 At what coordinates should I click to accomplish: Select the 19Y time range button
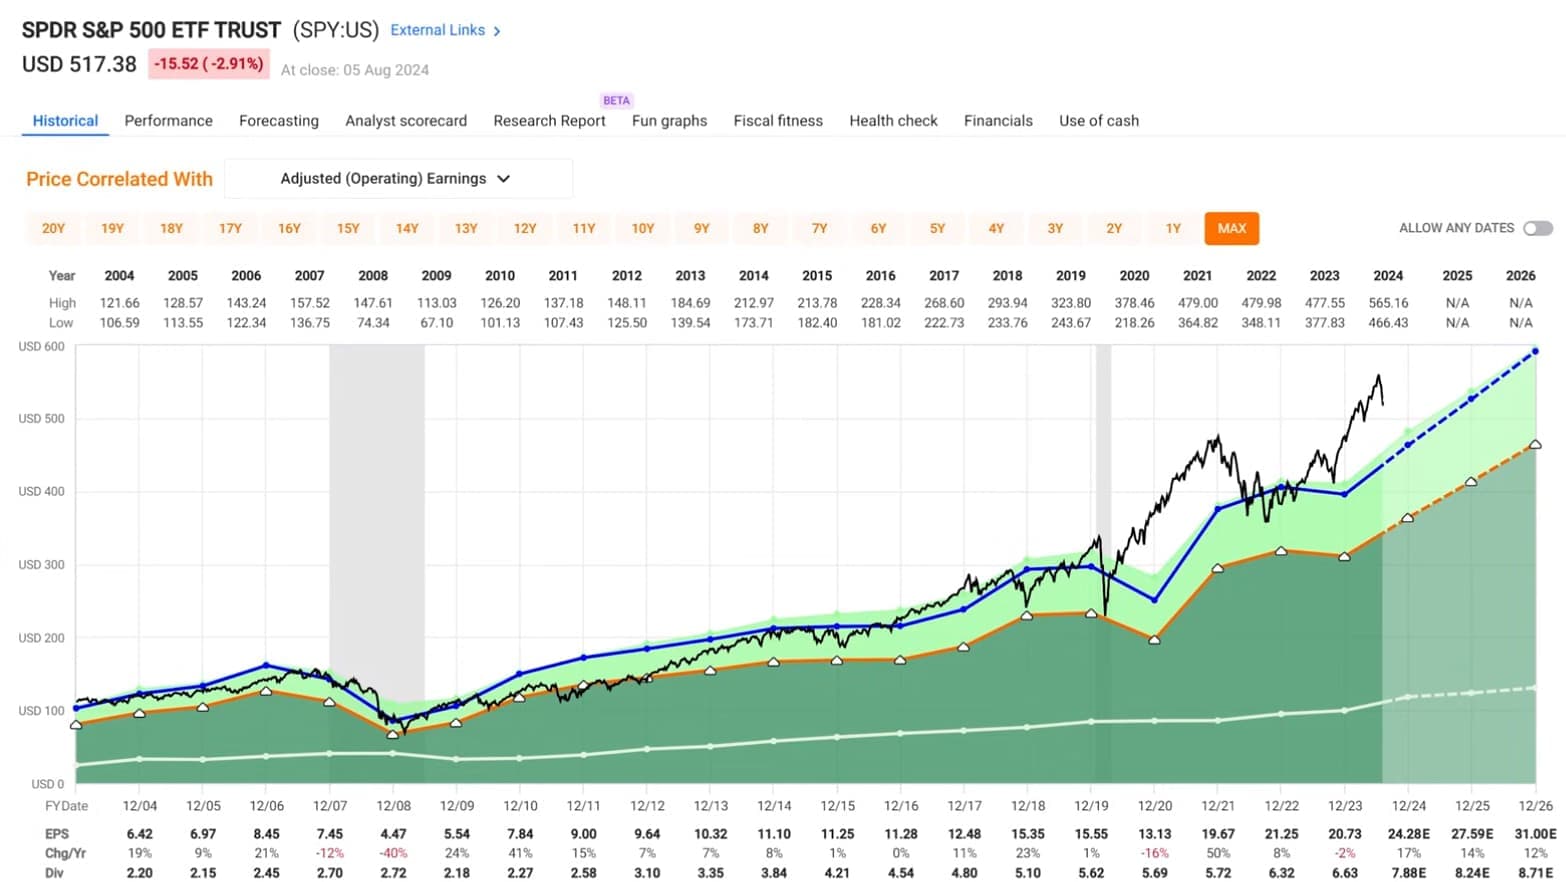pos(112,228)
